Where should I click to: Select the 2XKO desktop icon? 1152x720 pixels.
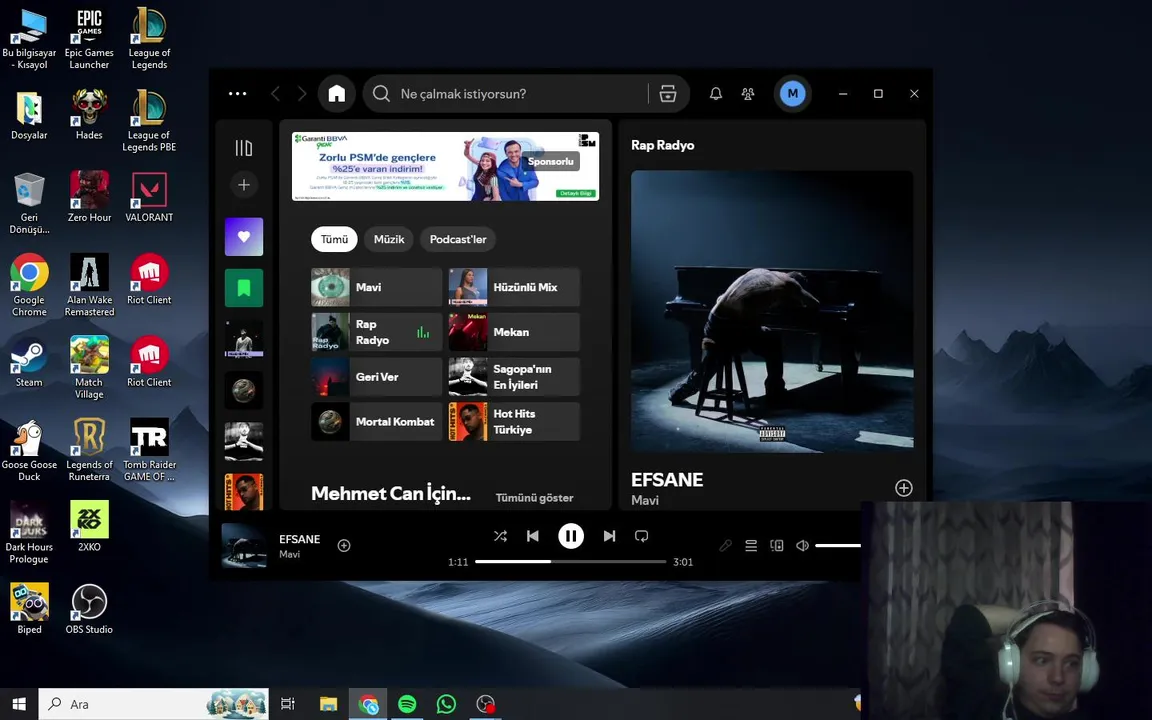coord(89,526)
